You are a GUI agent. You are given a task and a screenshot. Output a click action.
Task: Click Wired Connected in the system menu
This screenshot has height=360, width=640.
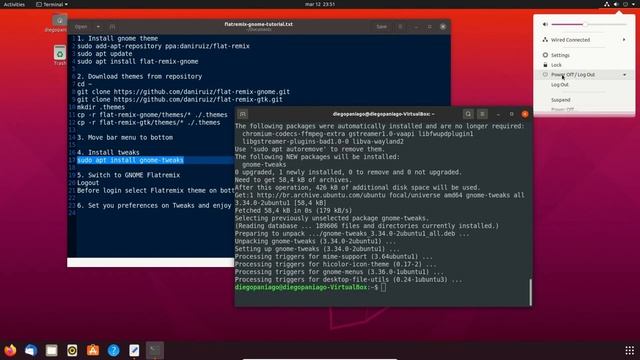tap(570, 40)
